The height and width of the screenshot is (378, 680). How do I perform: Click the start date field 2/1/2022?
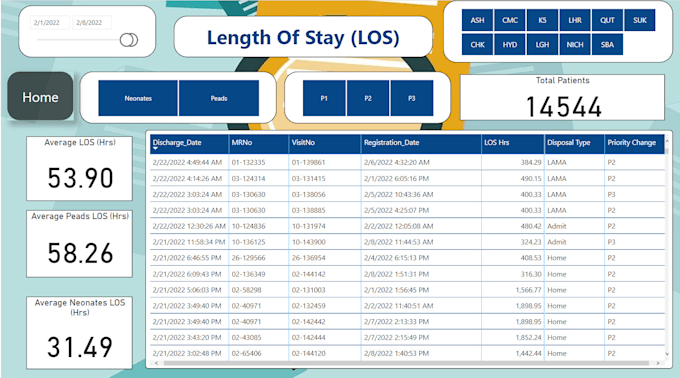(x=49, y=23)
